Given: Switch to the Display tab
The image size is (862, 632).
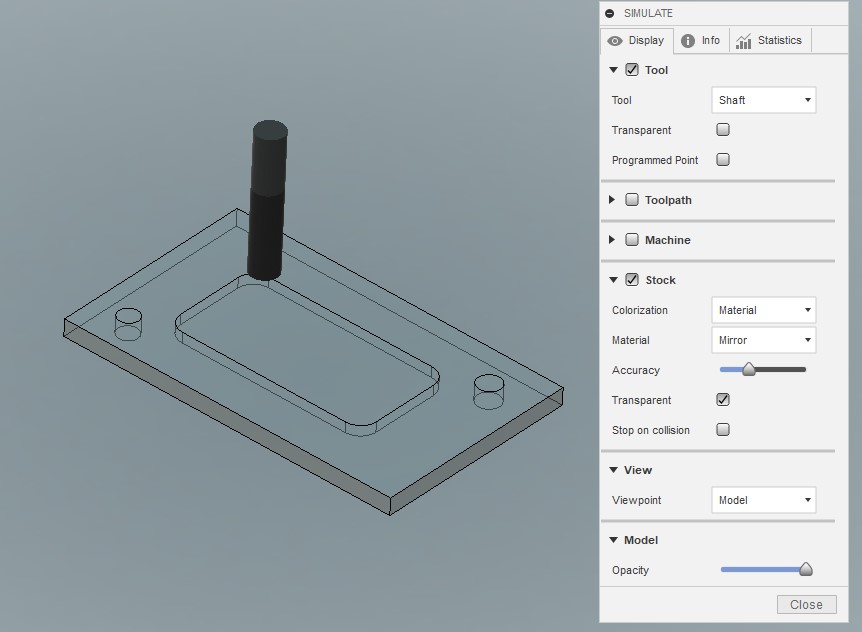Looking at the screenshot, I should click(637, 41).
